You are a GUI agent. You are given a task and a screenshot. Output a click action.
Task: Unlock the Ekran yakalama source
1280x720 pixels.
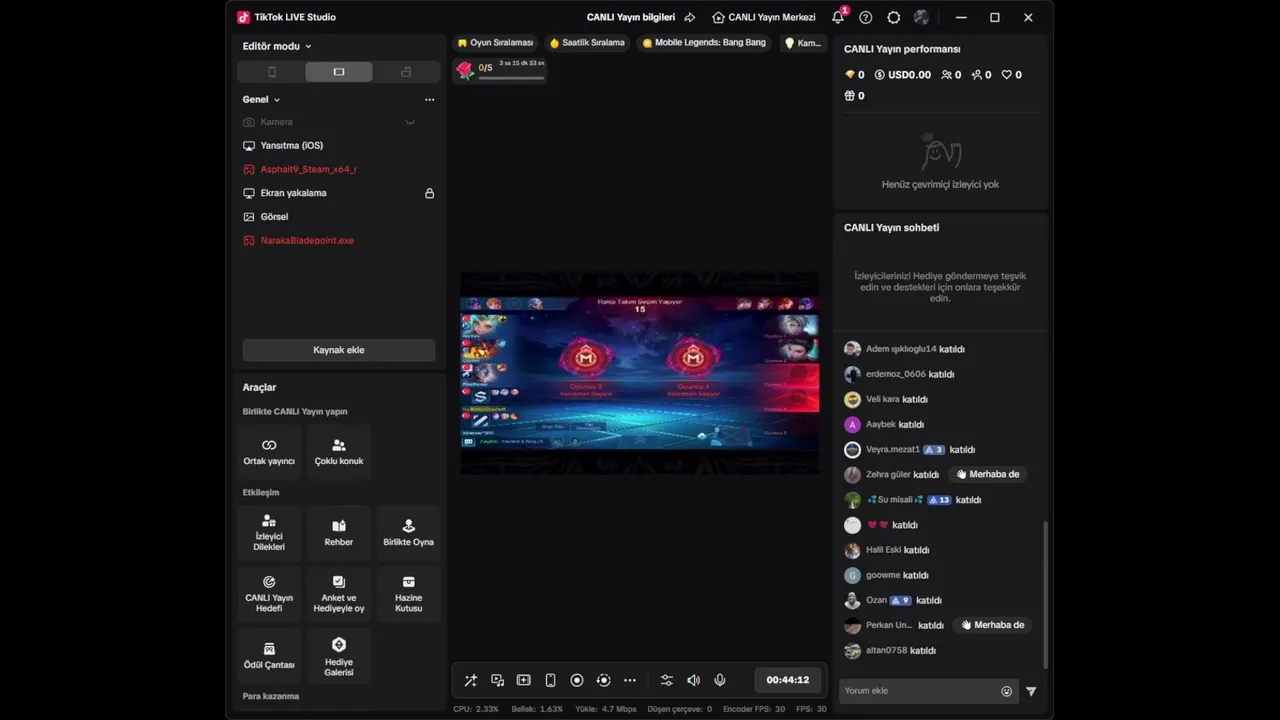[430, 193]
